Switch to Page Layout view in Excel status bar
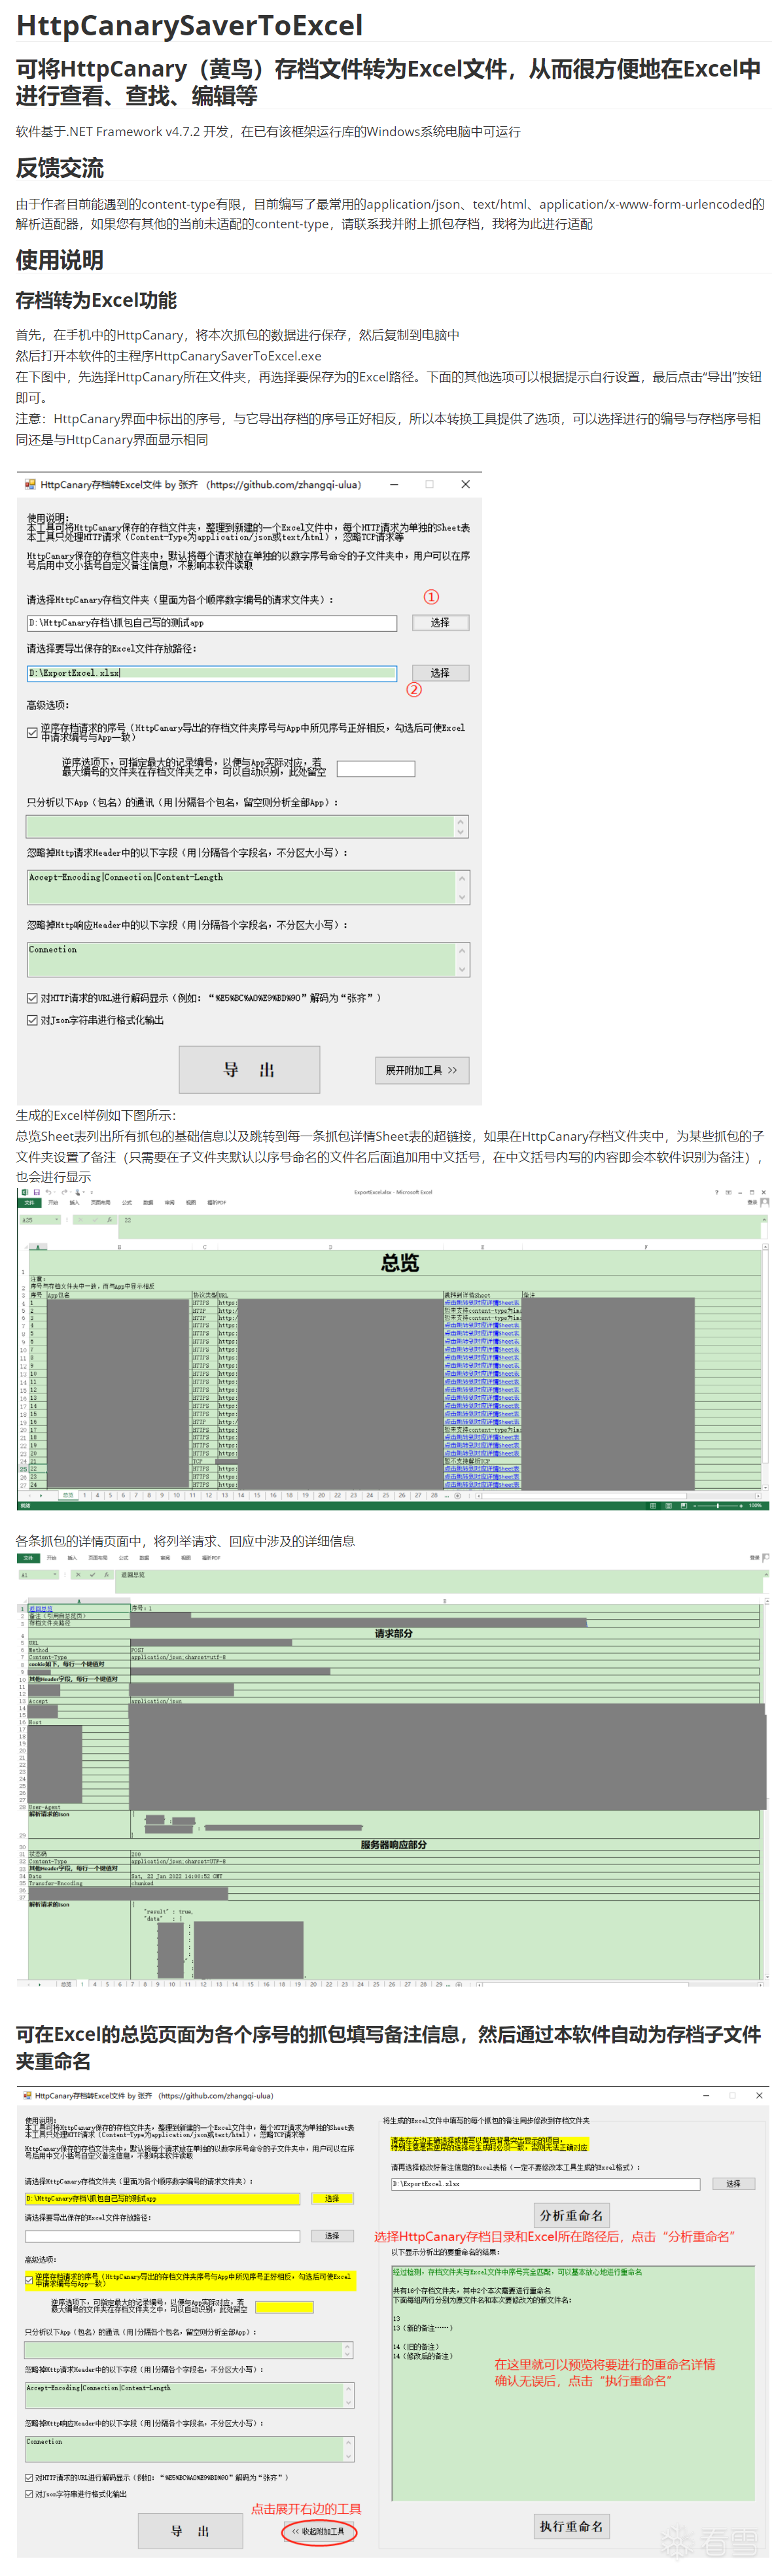The height and width of the screenshot is (2576, 772). click(x=668, y=1505)
